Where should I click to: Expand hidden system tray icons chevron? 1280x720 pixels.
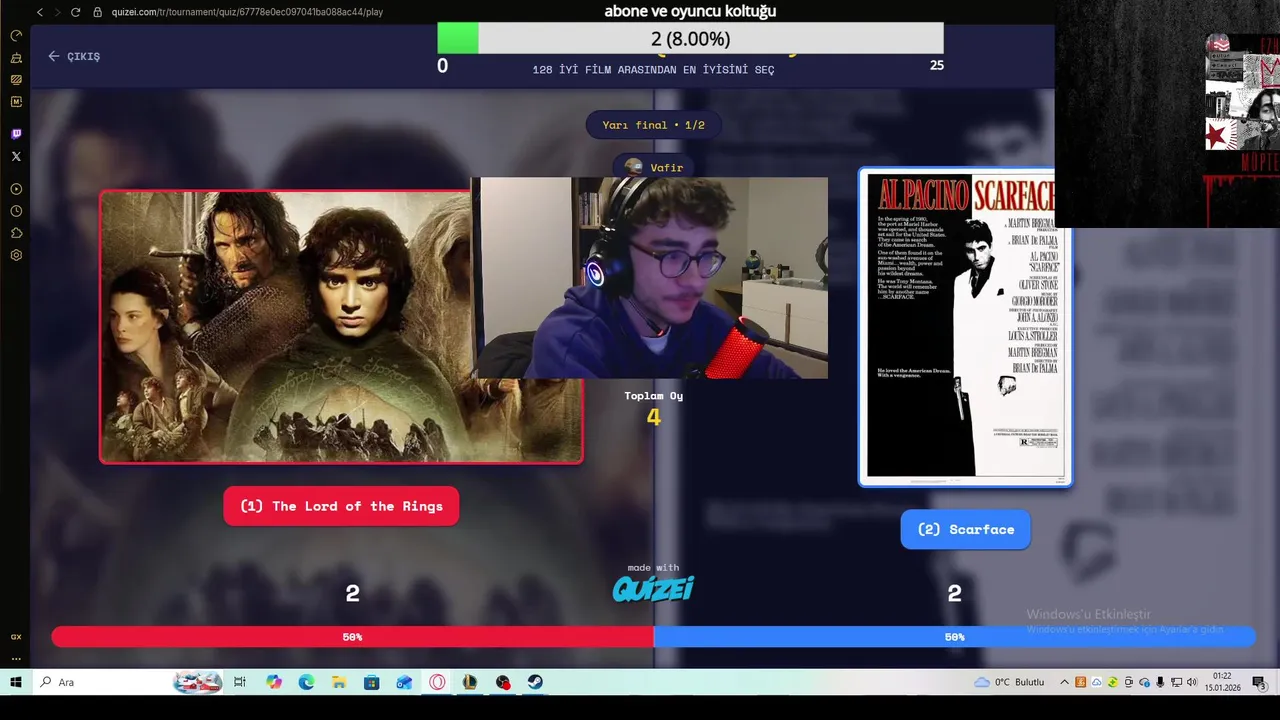(1064, 682)
